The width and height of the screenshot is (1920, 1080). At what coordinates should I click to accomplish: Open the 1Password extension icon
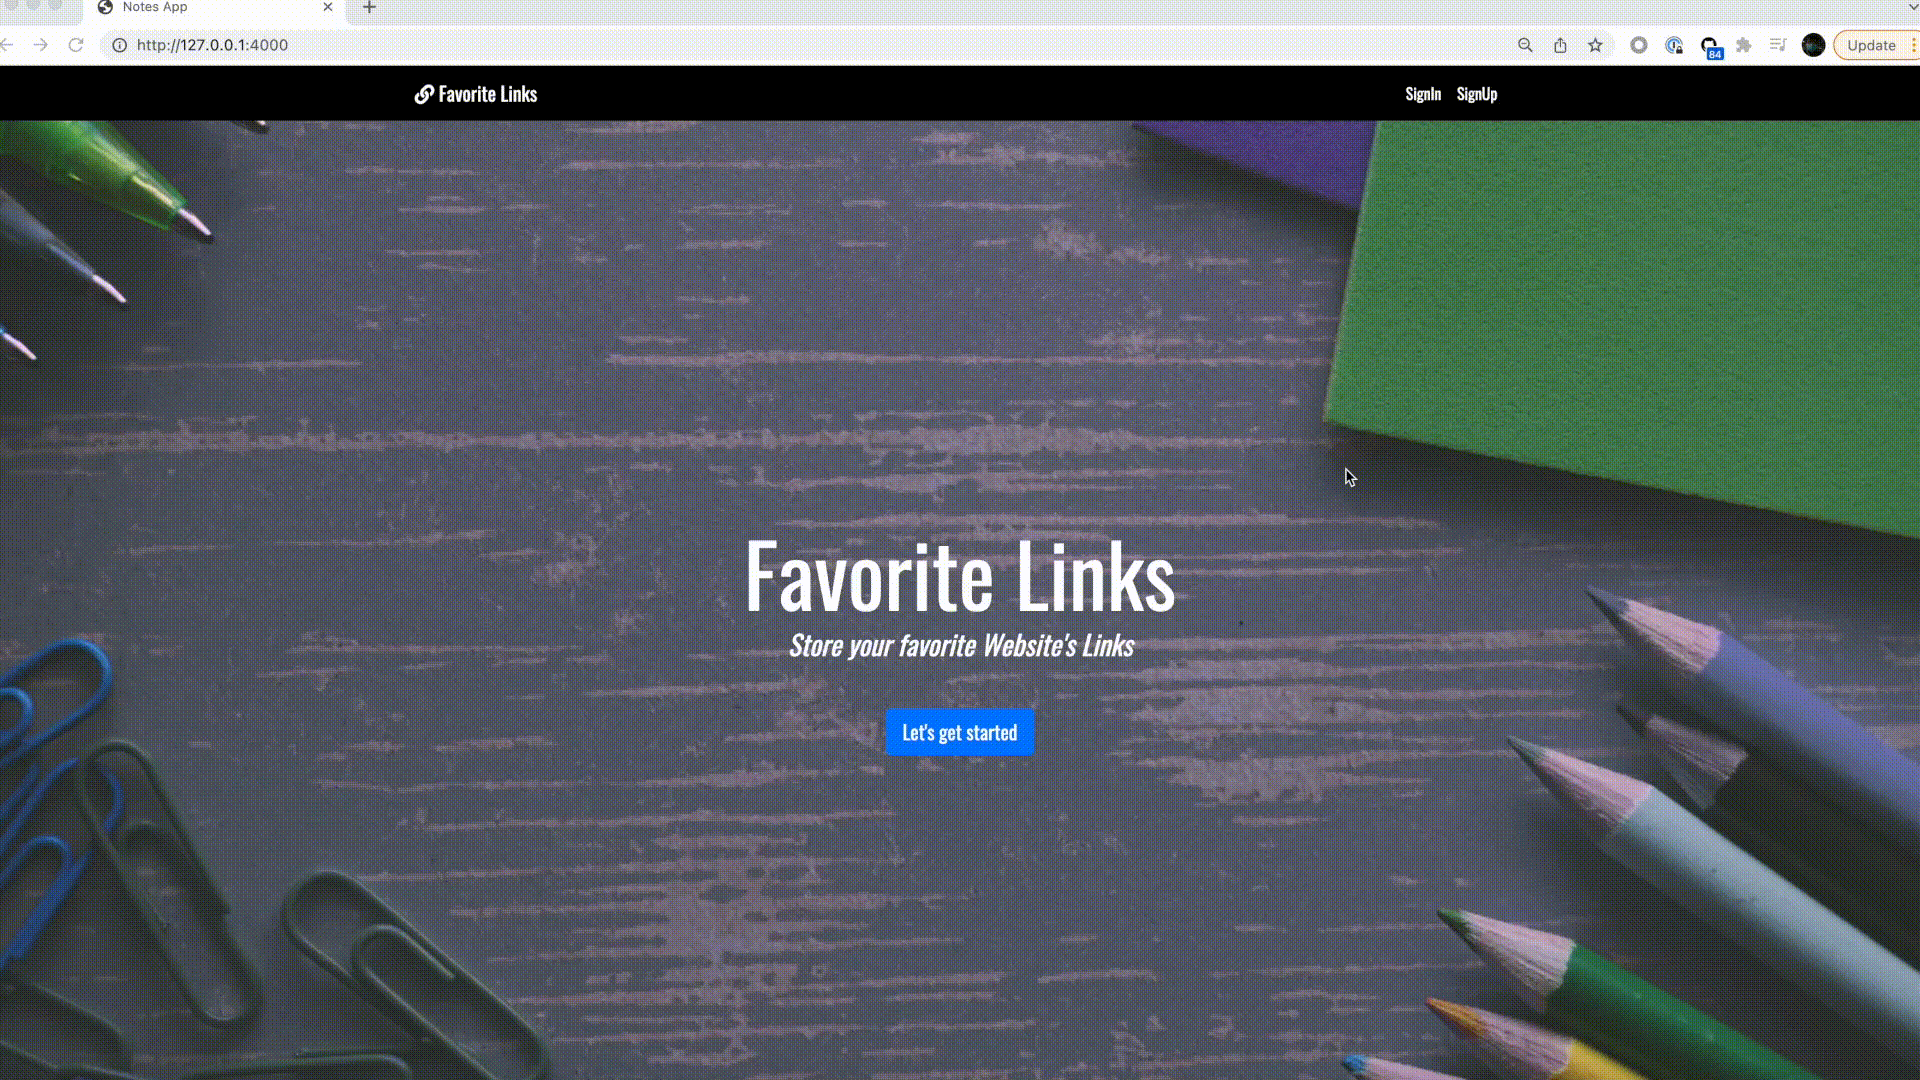1674,45
